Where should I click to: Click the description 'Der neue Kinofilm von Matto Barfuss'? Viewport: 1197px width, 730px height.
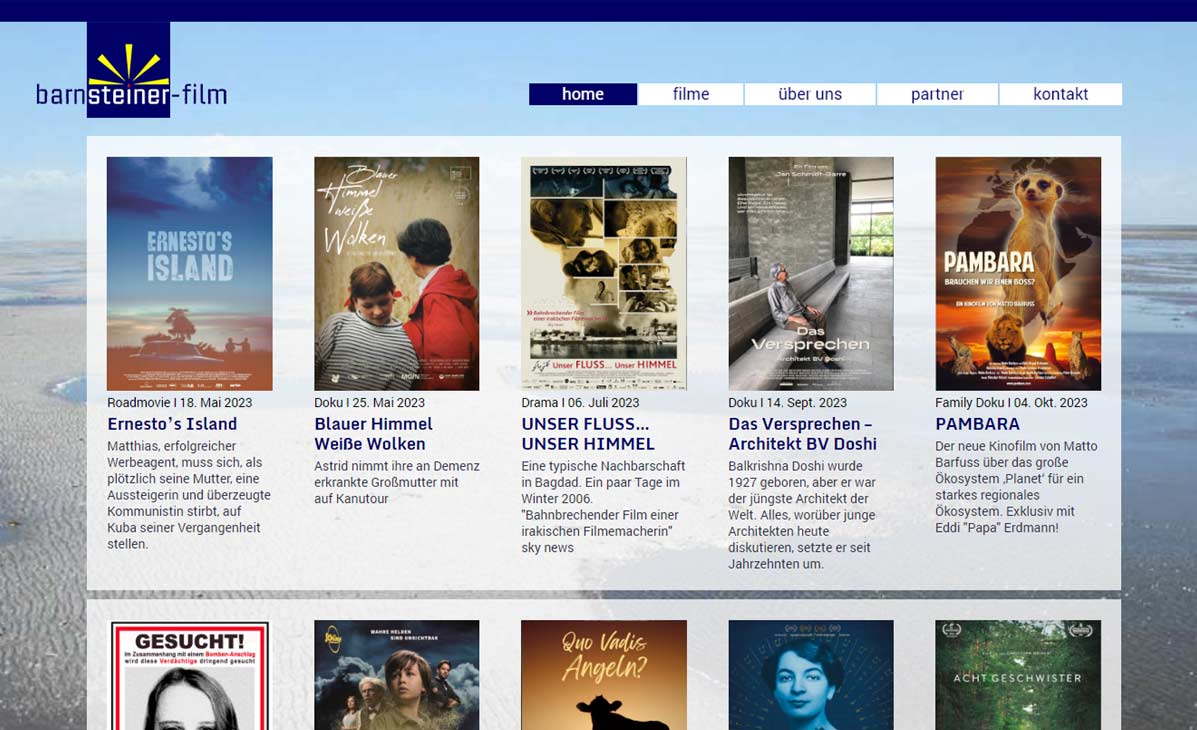[1016, 486]
